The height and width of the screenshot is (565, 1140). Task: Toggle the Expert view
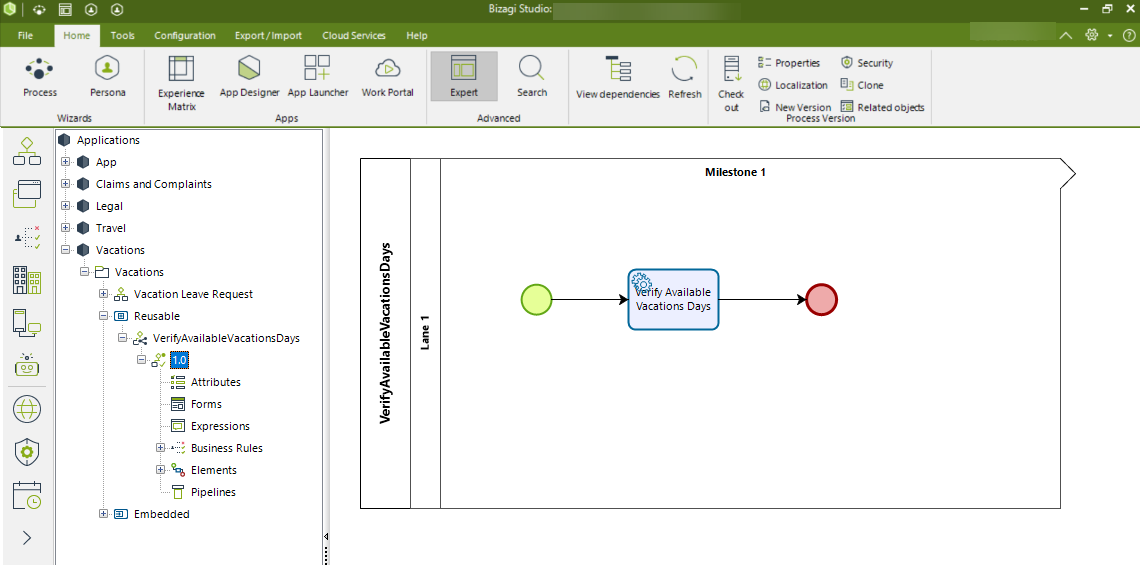(464, 76)
